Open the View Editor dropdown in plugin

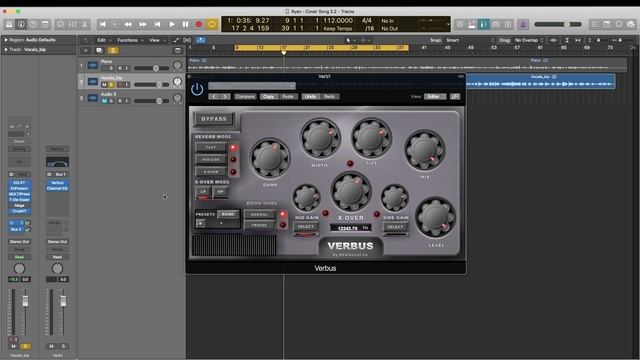pyautogui.click(x=435, y=97)
